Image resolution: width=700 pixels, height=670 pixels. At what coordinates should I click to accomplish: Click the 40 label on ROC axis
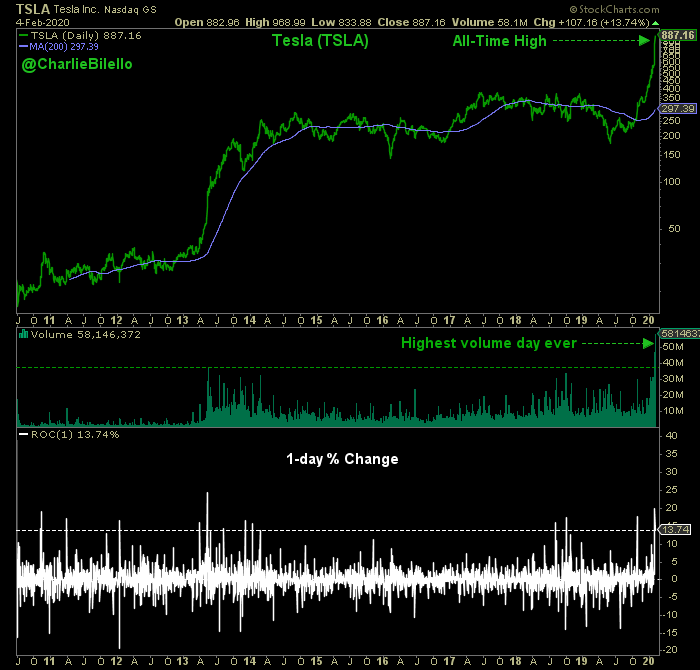(x=671, y=436)
